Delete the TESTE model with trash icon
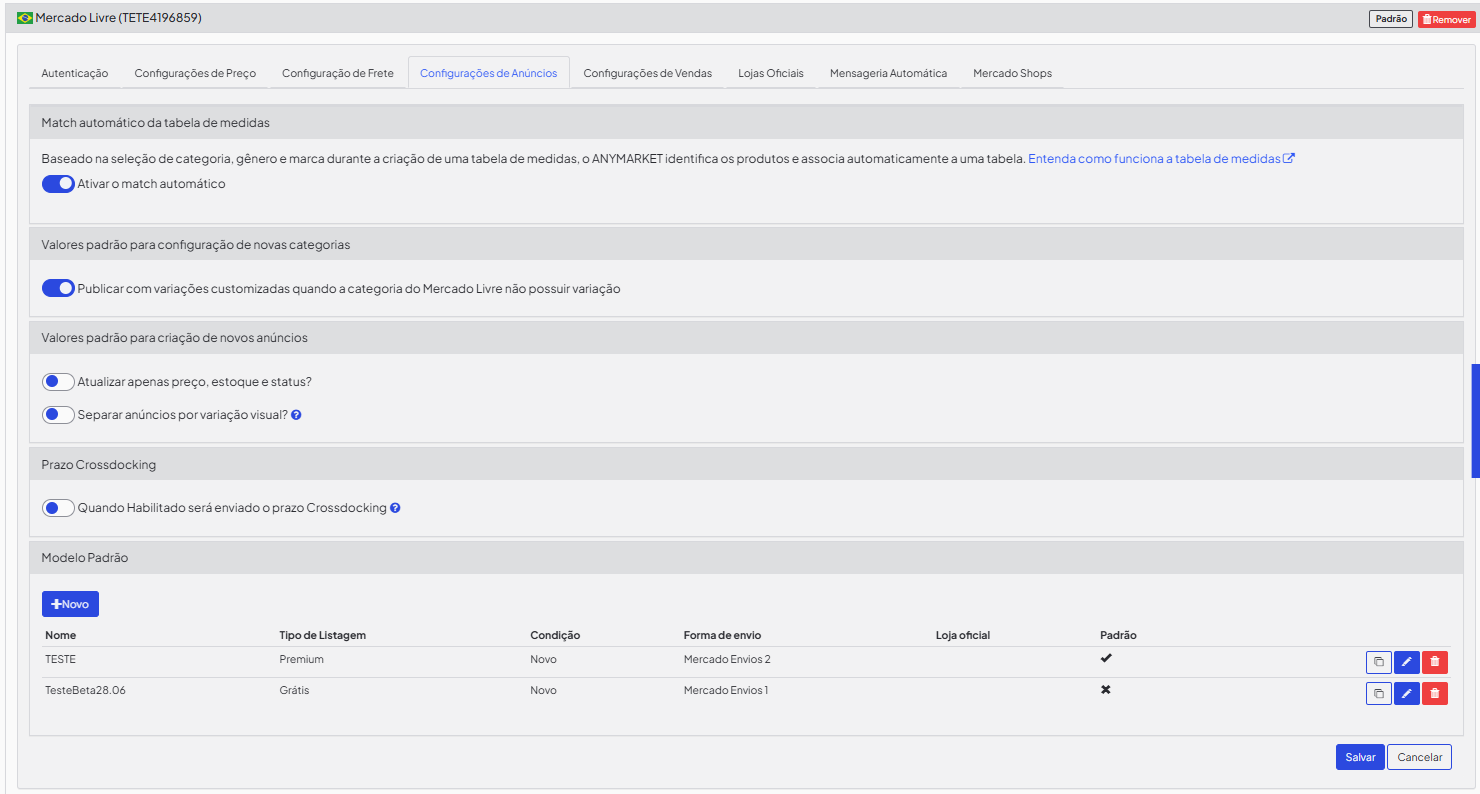Image resolution: width=1480 pixels, height=794 pixels. click(1435, 662)
